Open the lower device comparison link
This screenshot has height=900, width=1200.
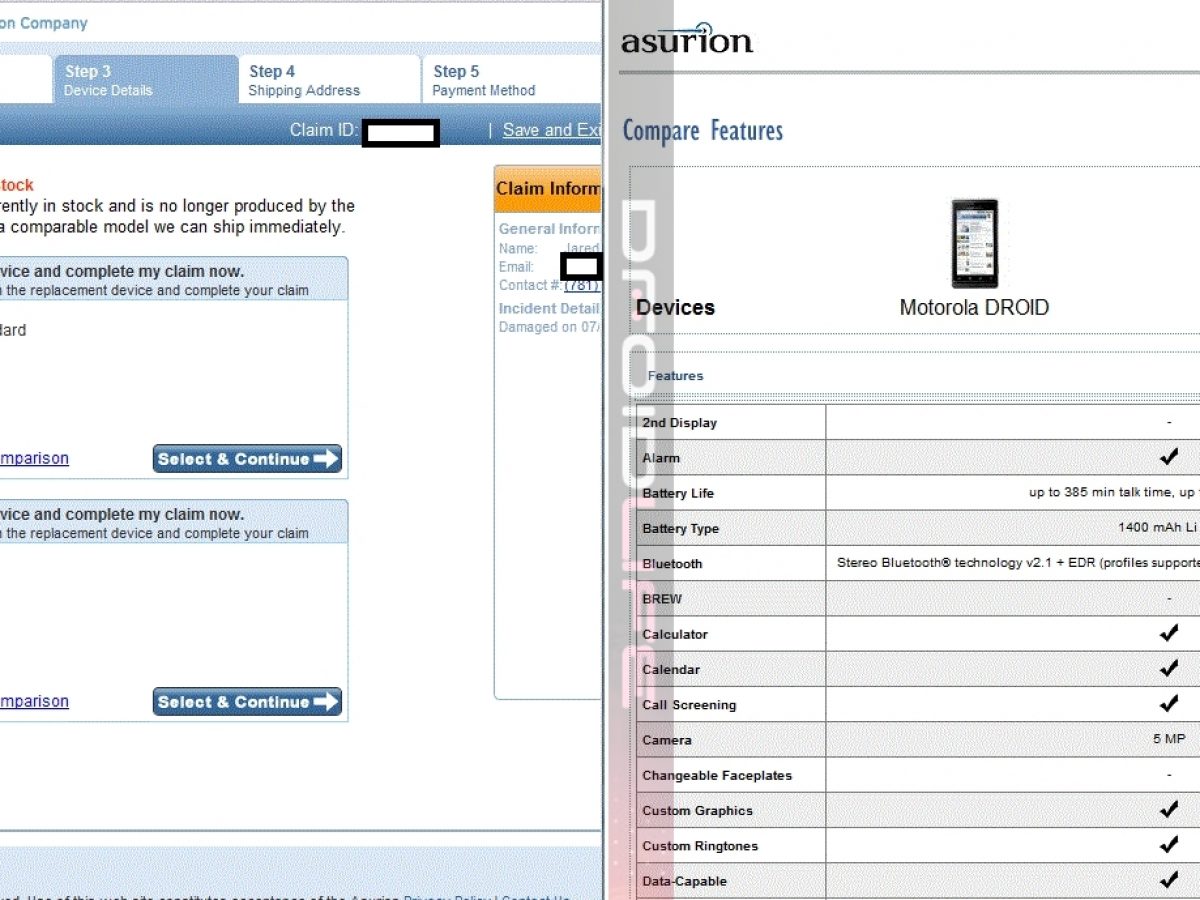[34, 701]
